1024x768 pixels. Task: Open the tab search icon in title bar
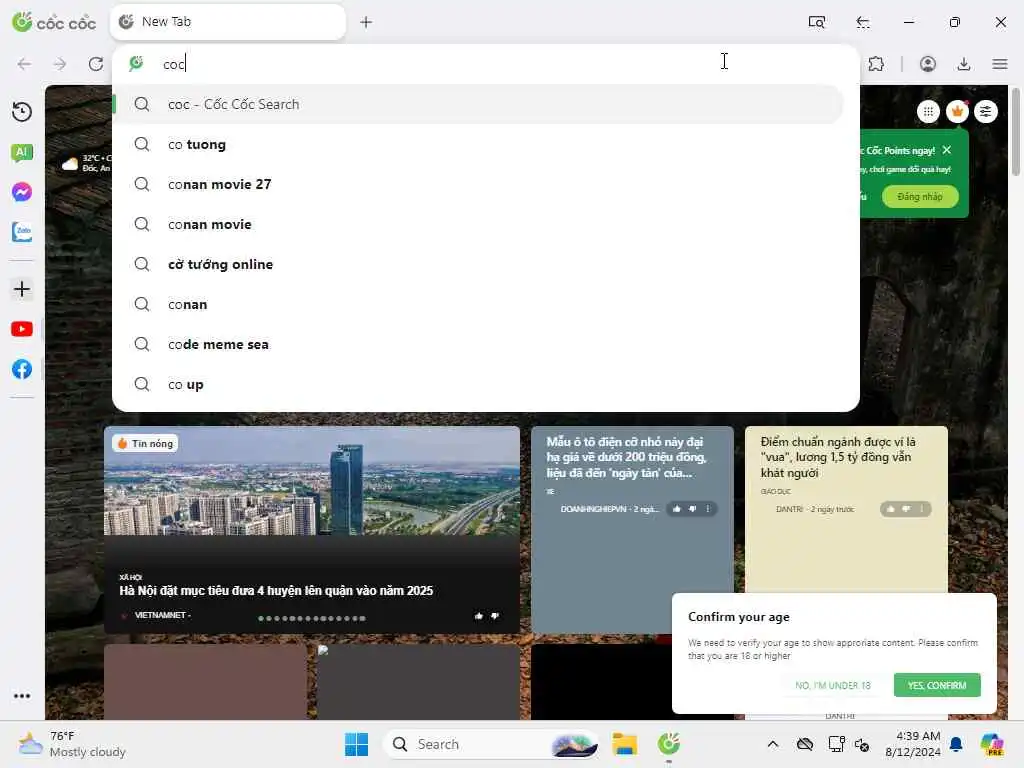816,22
